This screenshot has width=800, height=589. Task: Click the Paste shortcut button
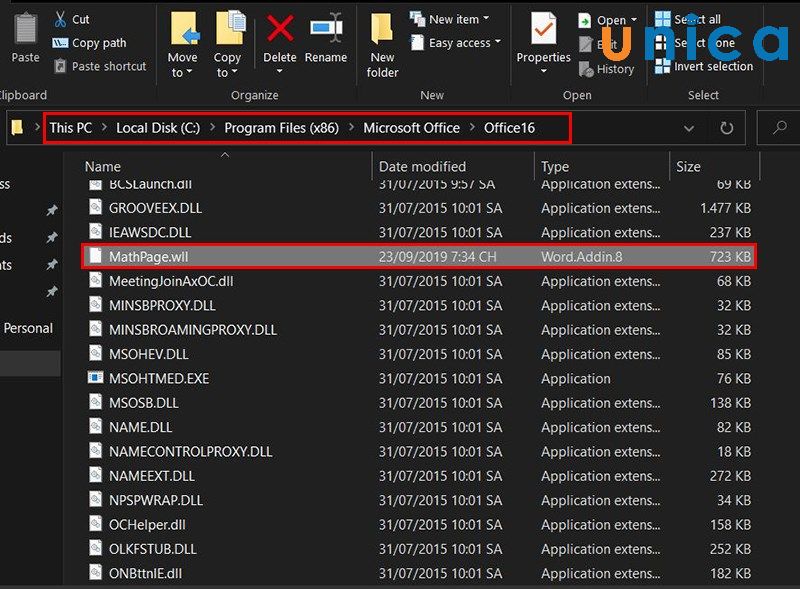click(x=99, y=66)
